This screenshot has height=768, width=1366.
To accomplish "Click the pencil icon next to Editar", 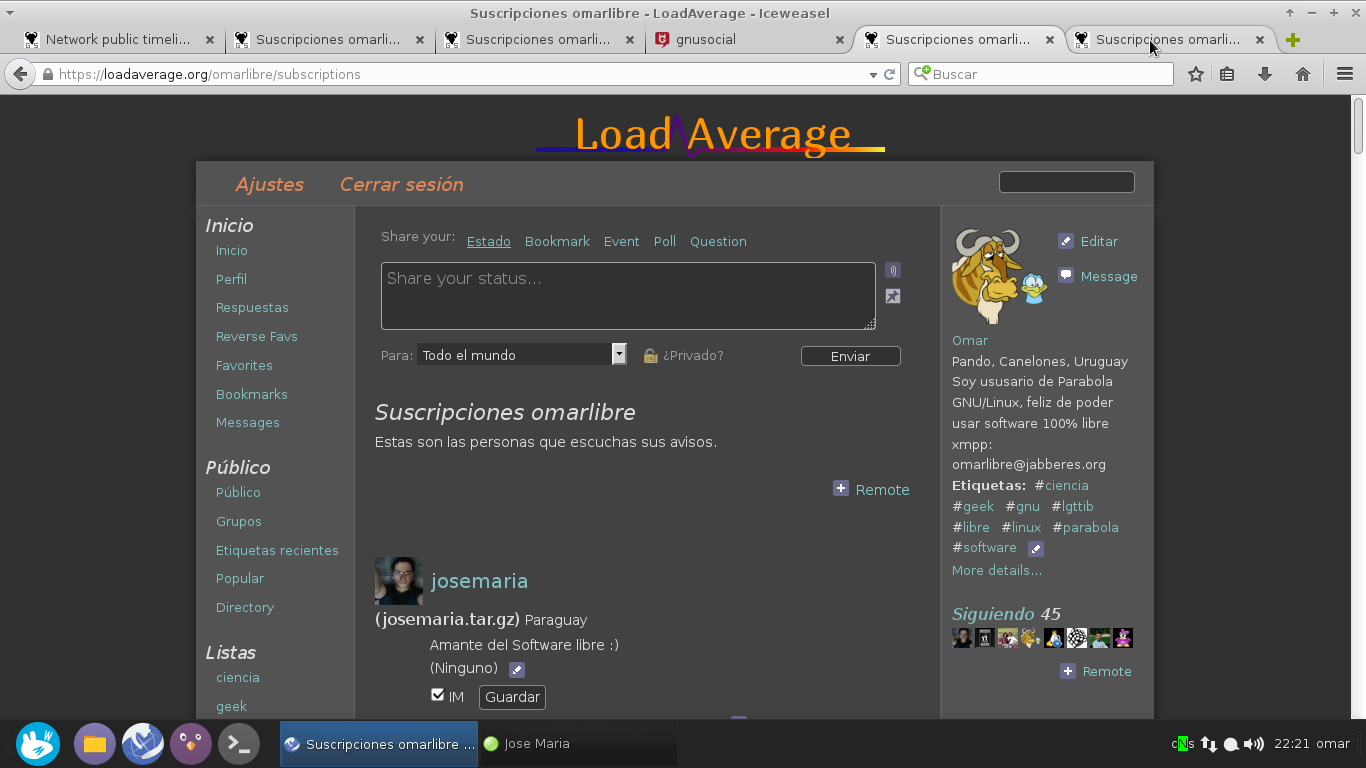I will click(x=1066, y=241).
